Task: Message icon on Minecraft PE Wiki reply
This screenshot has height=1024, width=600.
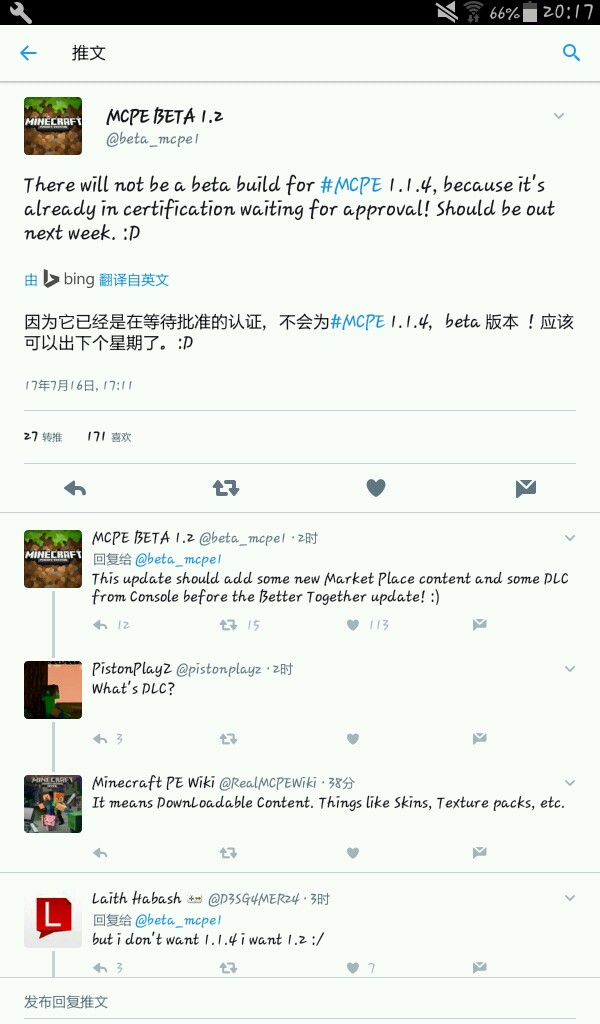Action: click(x=479, y=852)
